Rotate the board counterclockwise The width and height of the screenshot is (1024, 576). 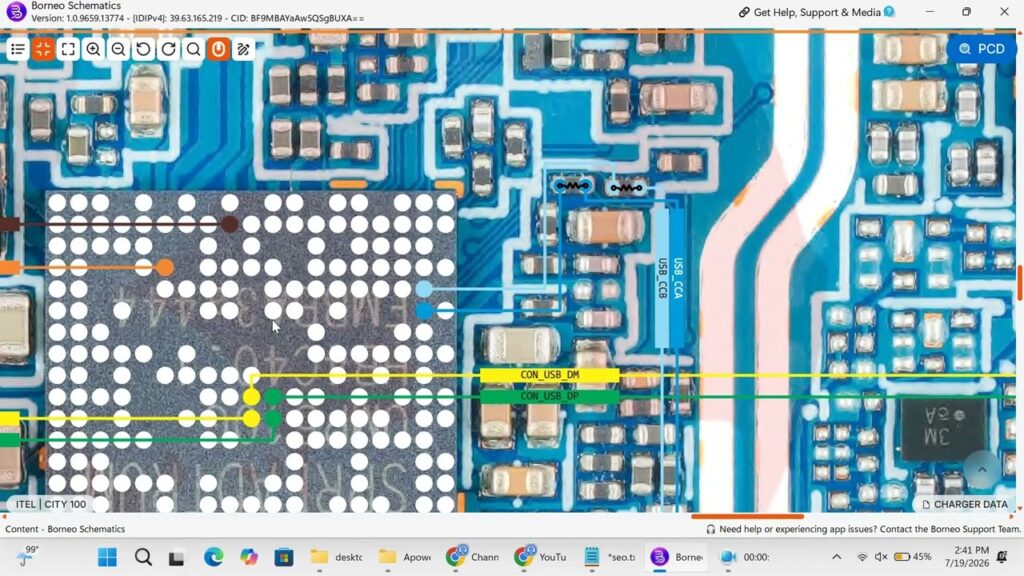click(143, 49)
